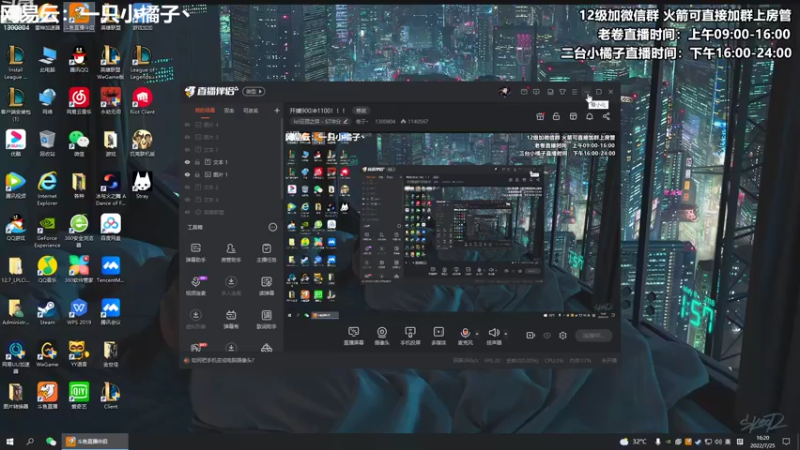
Task: Open WPS 2019 desktop icon
Action: 79,312
